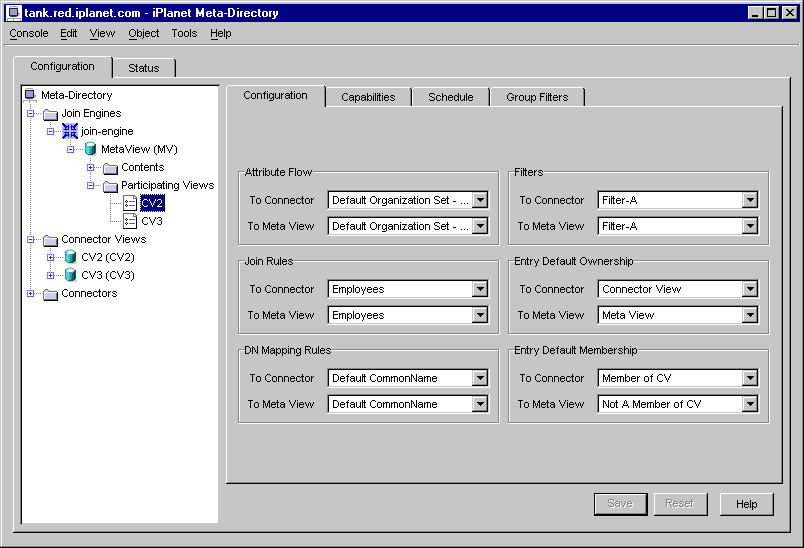This screenshot has height=548, width=804.
Task: Switch to the Group Filters tab
Action: (537, 97)
